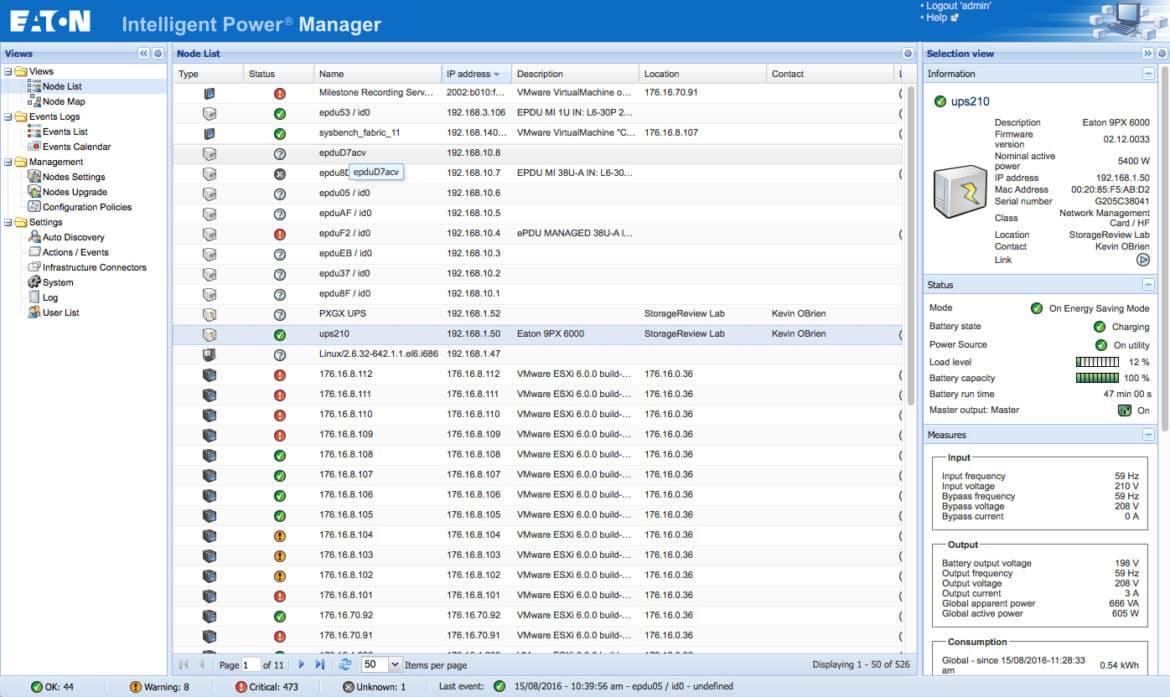Click type icon of sysbench_fabric_11 row

pyautogui.click(x=210, y=134)
